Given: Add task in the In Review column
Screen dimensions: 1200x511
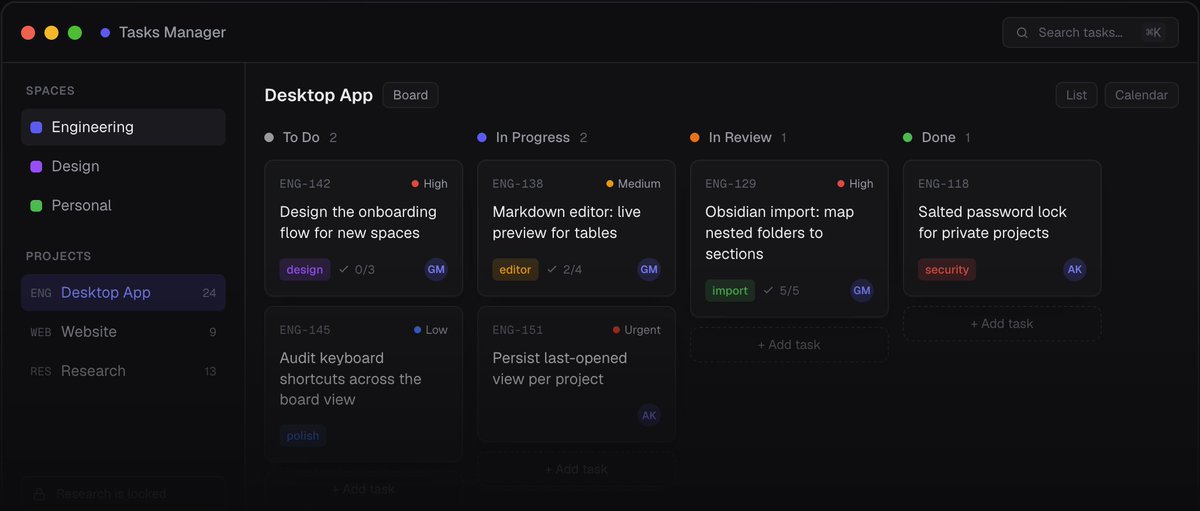Looking at the screenshot, I should click(789, 344).
